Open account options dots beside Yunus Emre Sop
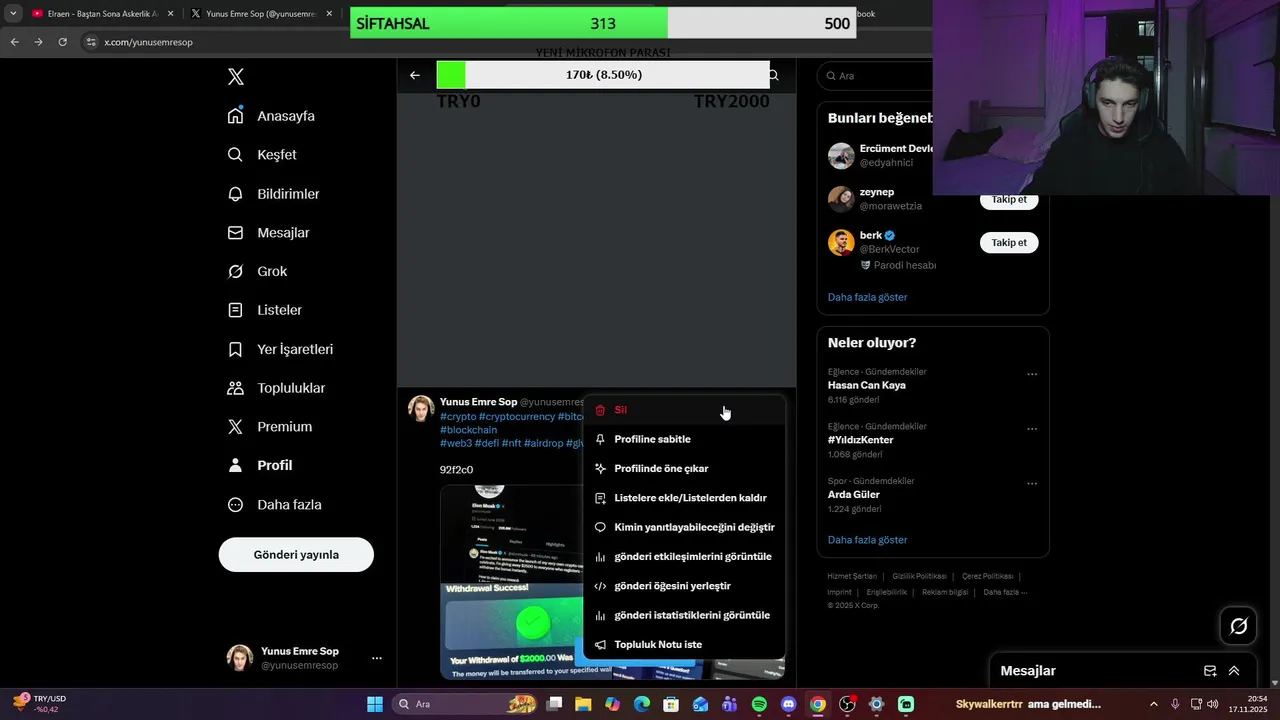This screenshot has width=1280, height=720. tap(377, 658)
